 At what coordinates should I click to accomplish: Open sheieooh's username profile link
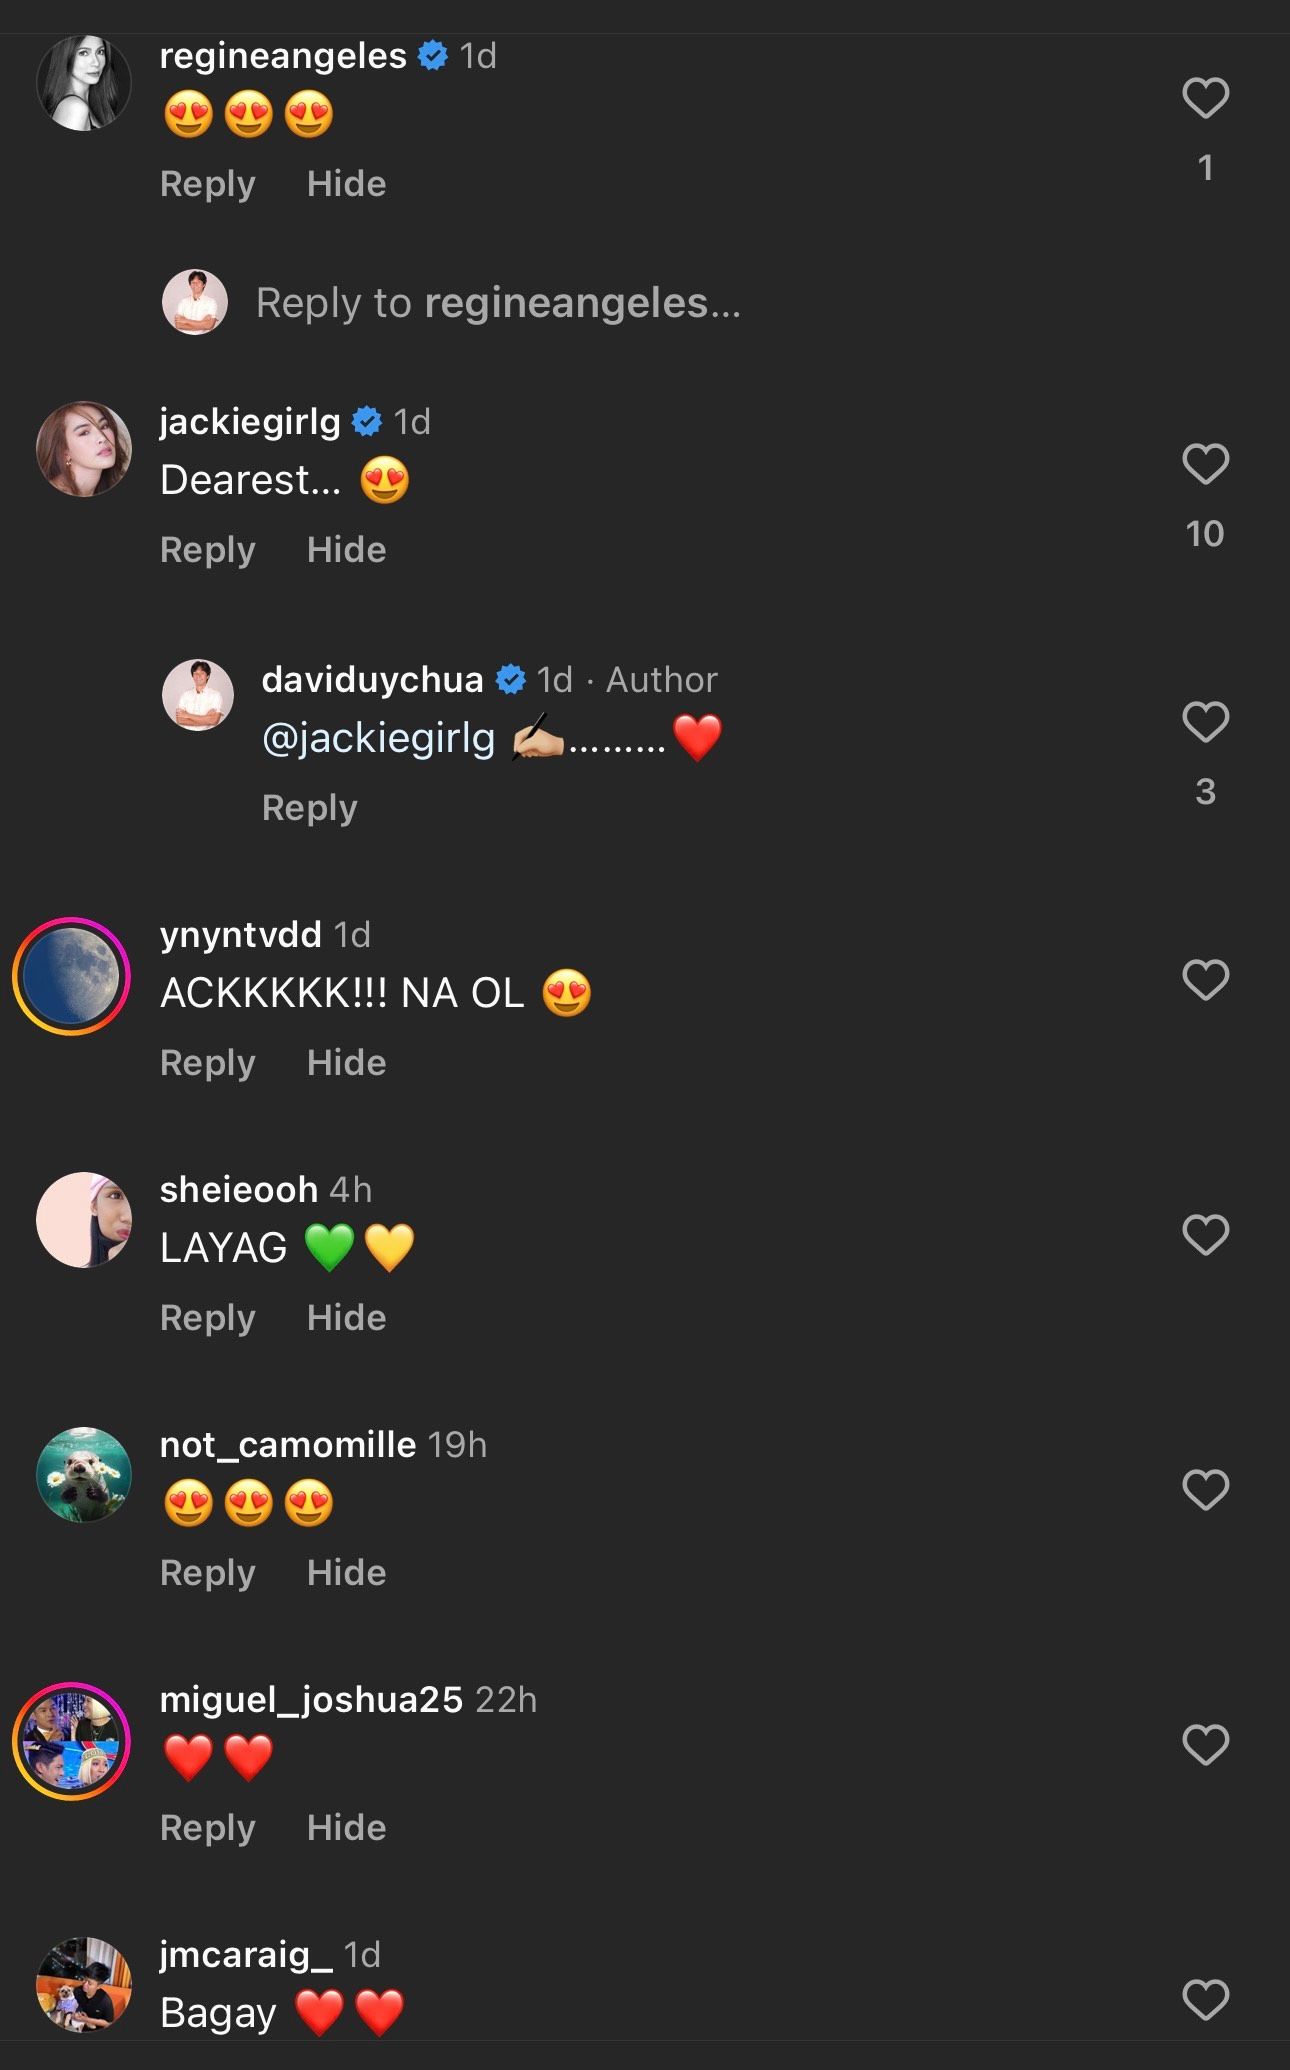point(239,1190)
